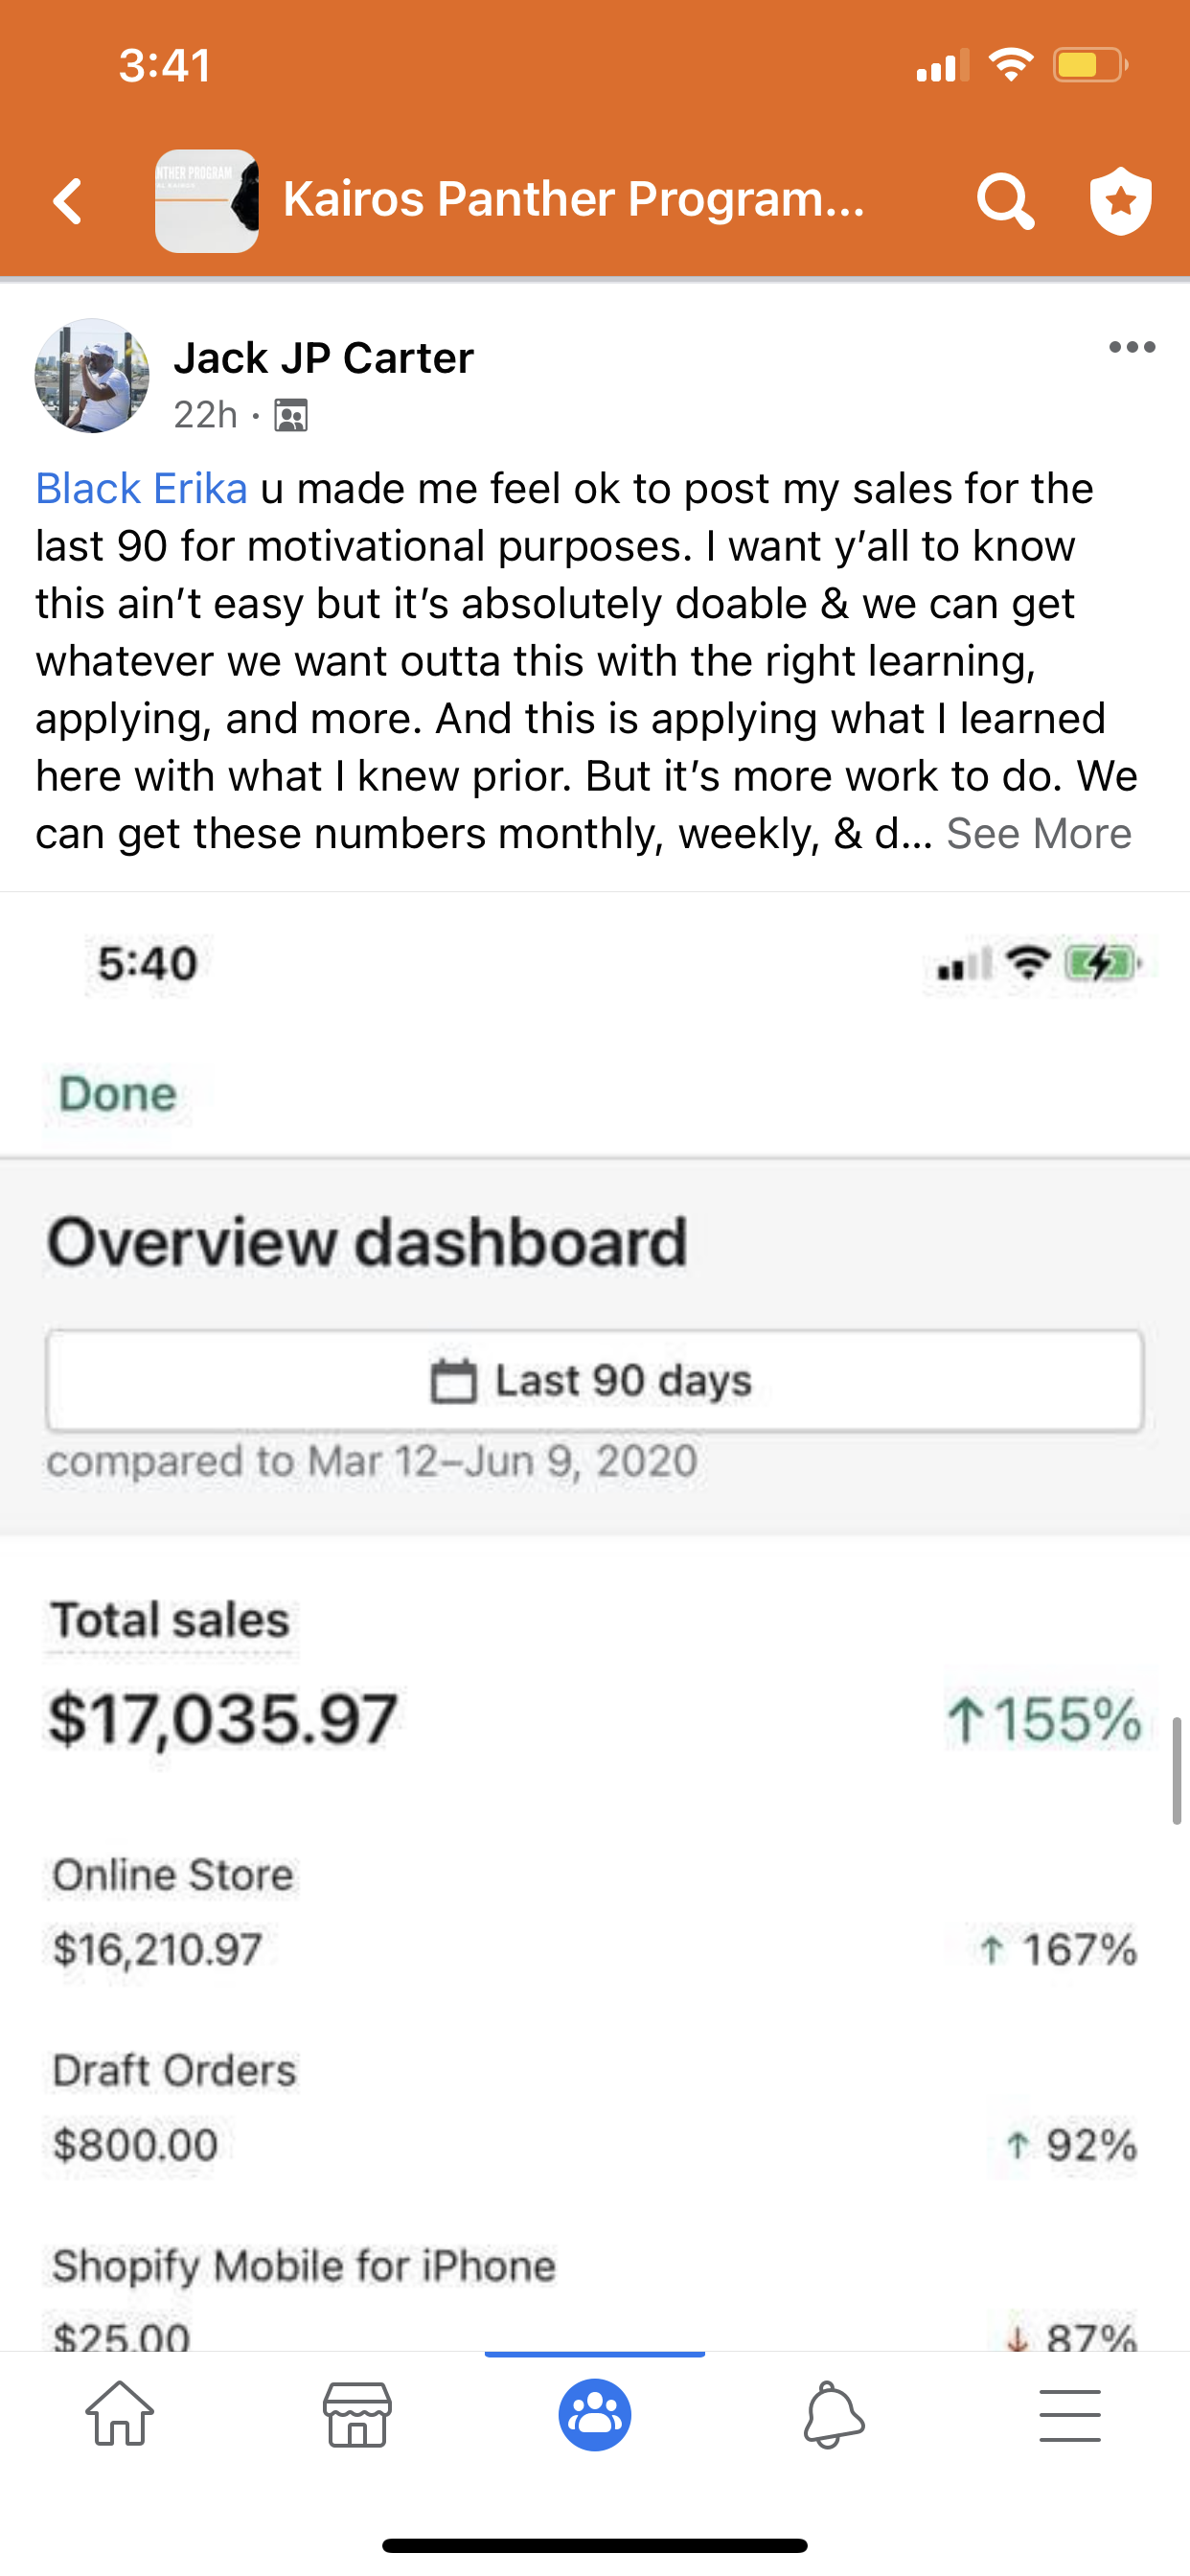Screen dimensions: 1190x2576
Task: Tap the Total sales $17,035.97 figure
Action: 223,1720
